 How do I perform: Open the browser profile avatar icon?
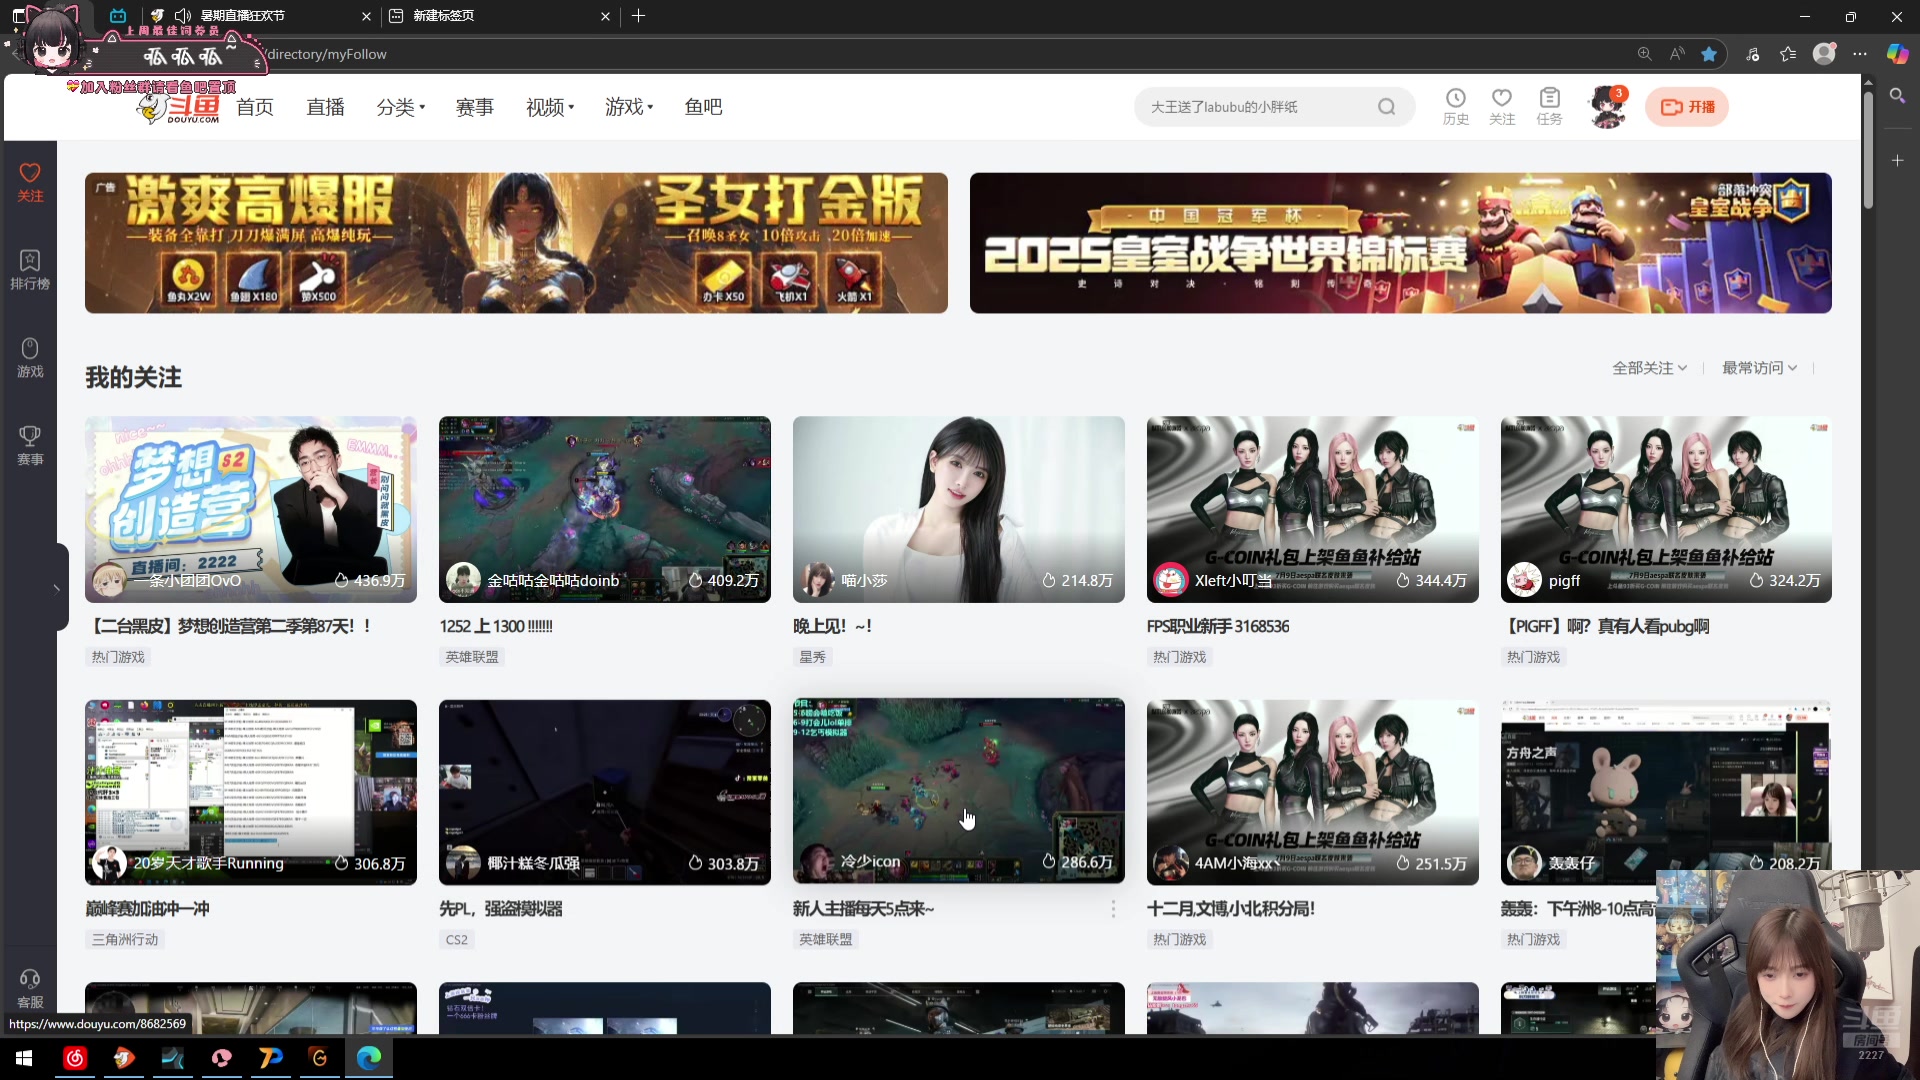(1824, 54)
